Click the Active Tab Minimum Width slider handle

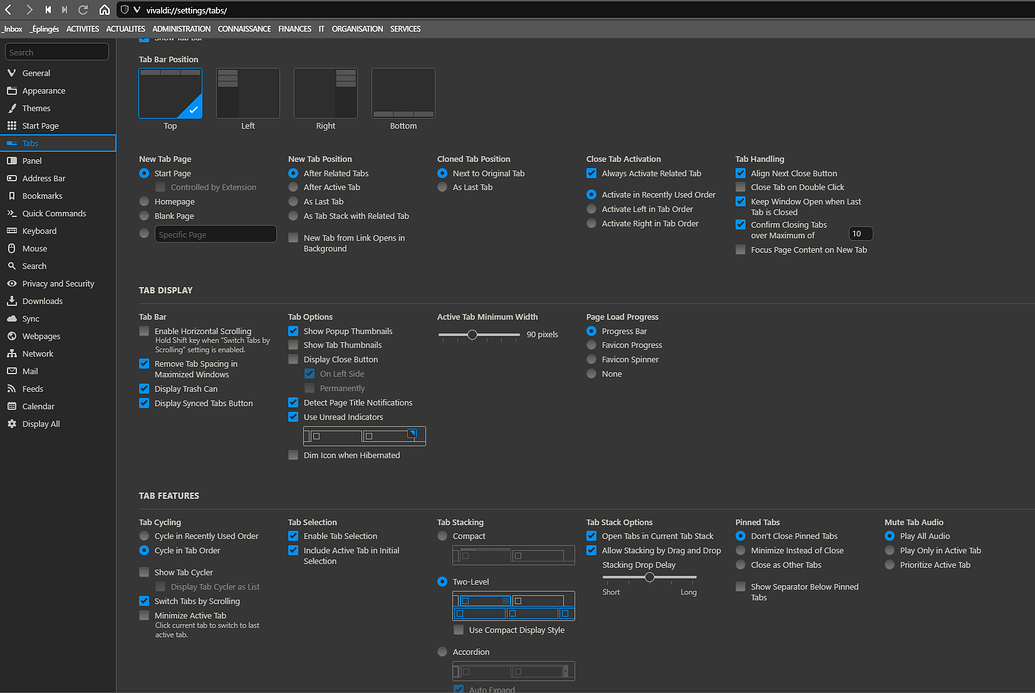[x=472, y=334]
